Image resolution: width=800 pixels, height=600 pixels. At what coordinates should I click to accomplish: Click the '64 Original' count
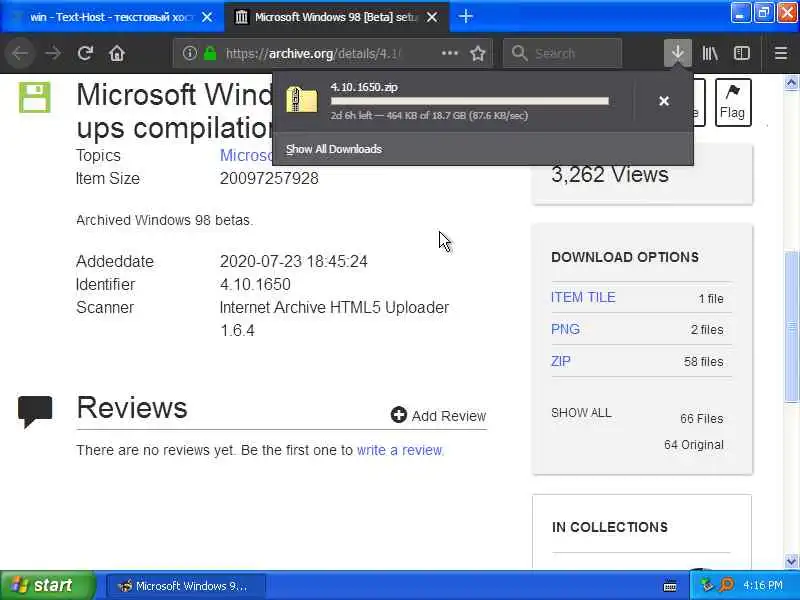[x=694, y=445]
